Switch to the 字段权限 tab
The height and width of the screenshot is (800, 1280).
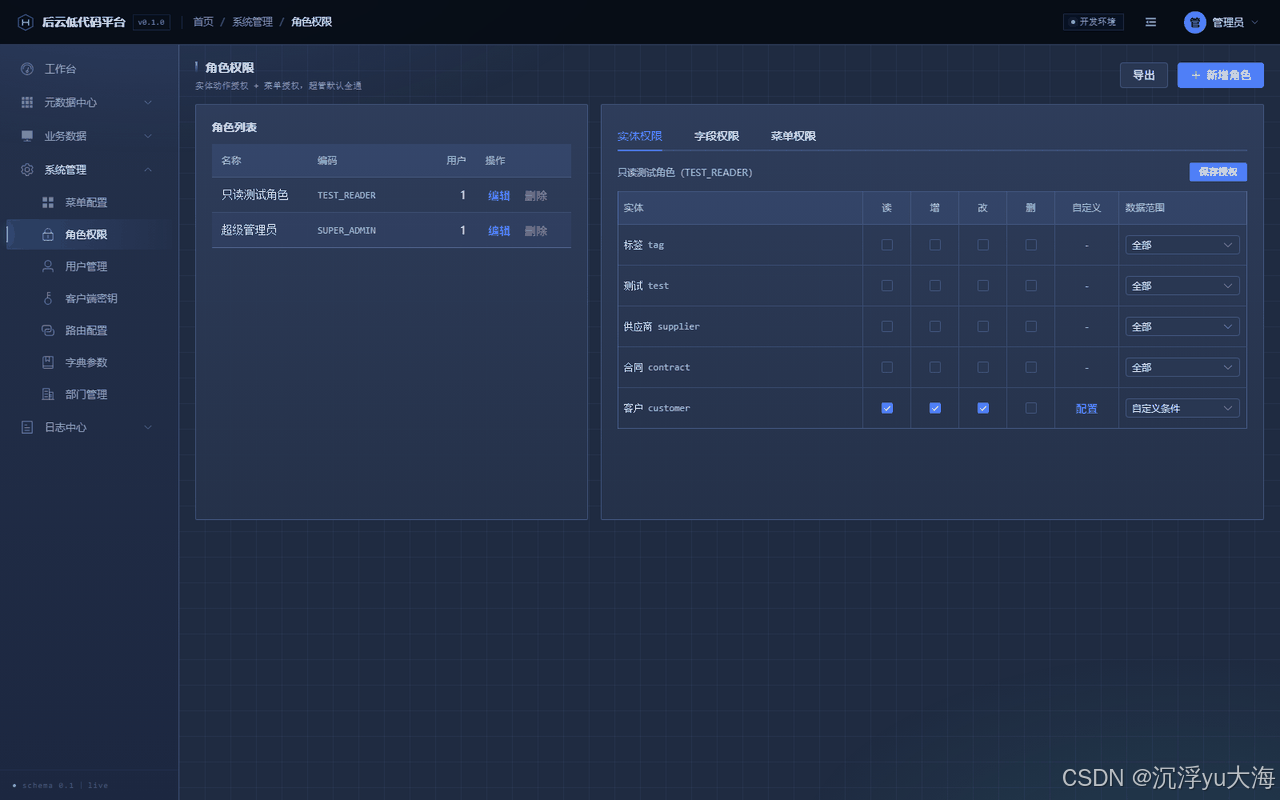point(717,136)
